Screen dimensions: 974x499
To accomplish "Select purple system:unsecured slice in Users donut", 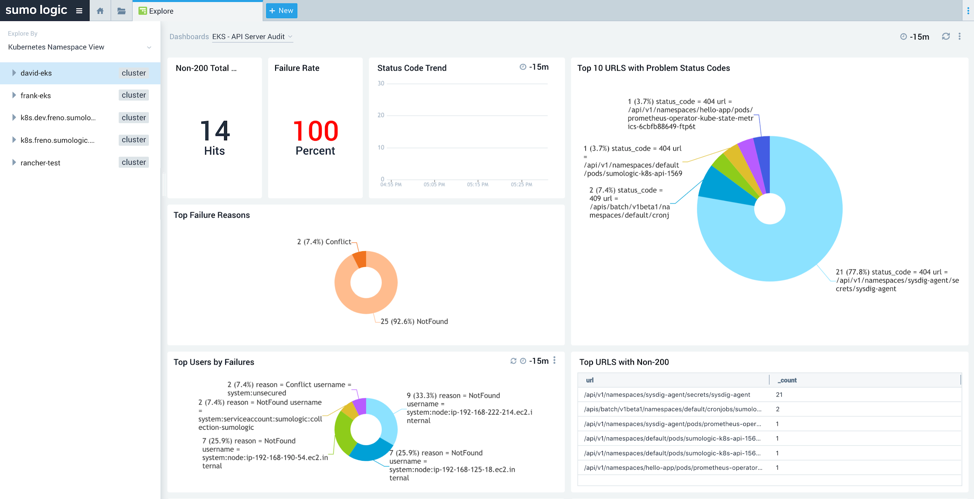I will [360, 405].
